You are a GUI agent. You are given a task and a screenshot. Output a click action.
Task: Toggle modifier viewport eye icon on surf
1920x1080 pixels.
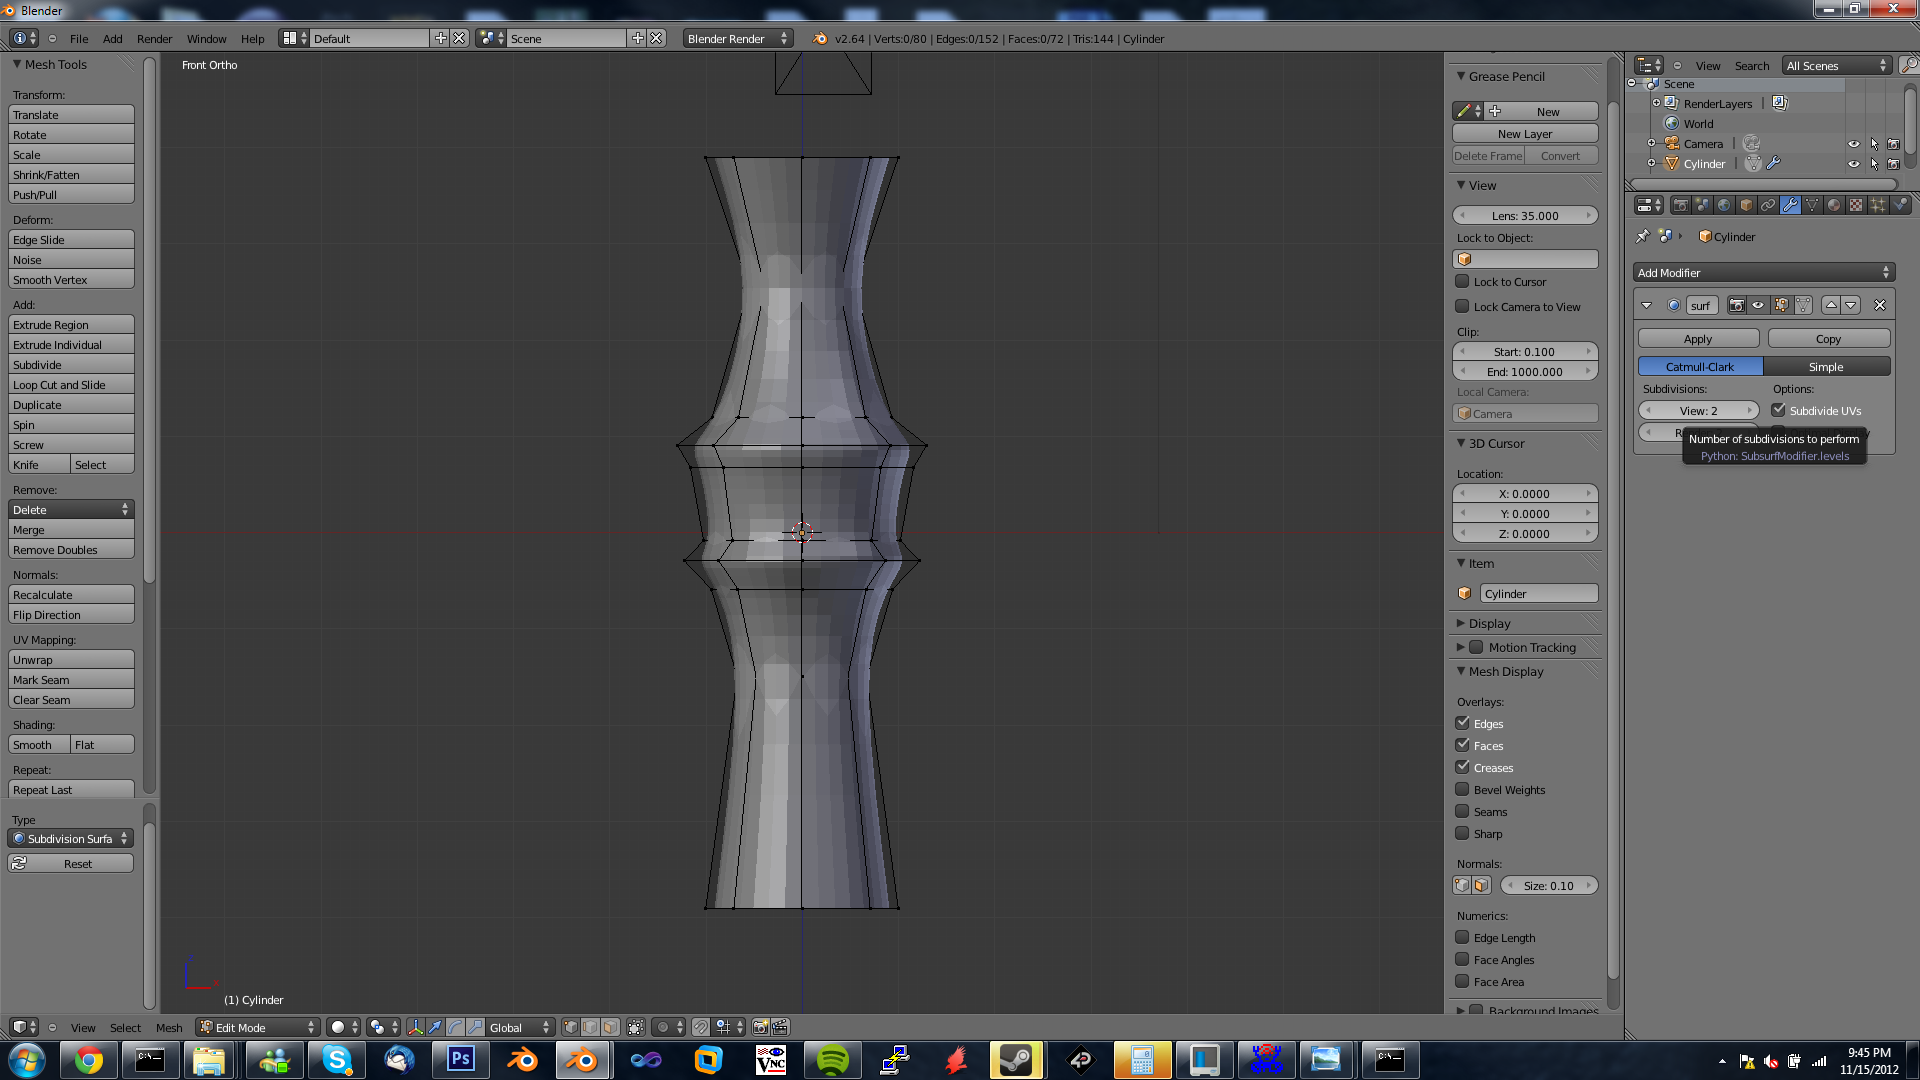click(x=1759, y=305)
